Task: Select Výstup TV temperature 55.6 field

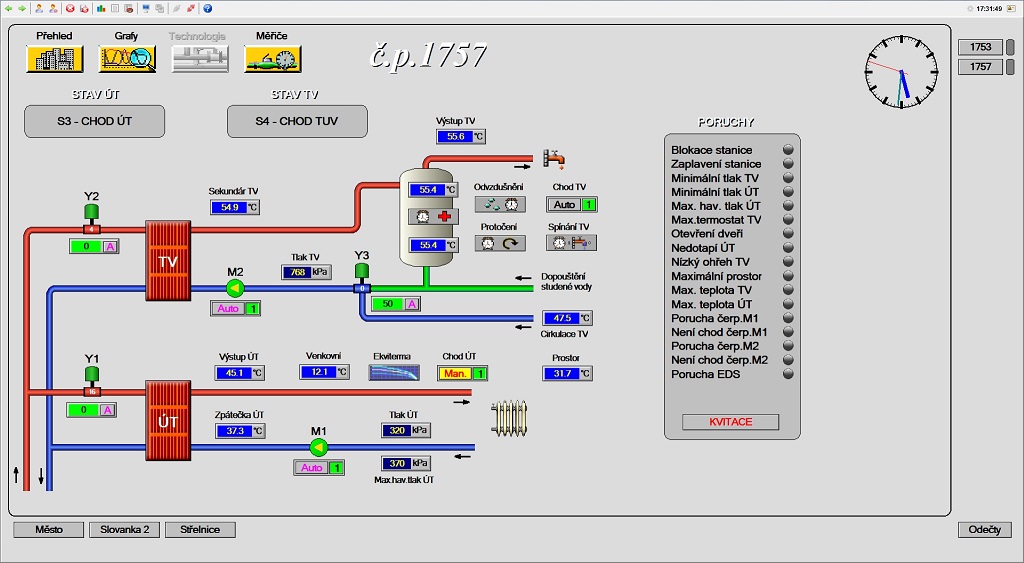Action: coord(461,137)
